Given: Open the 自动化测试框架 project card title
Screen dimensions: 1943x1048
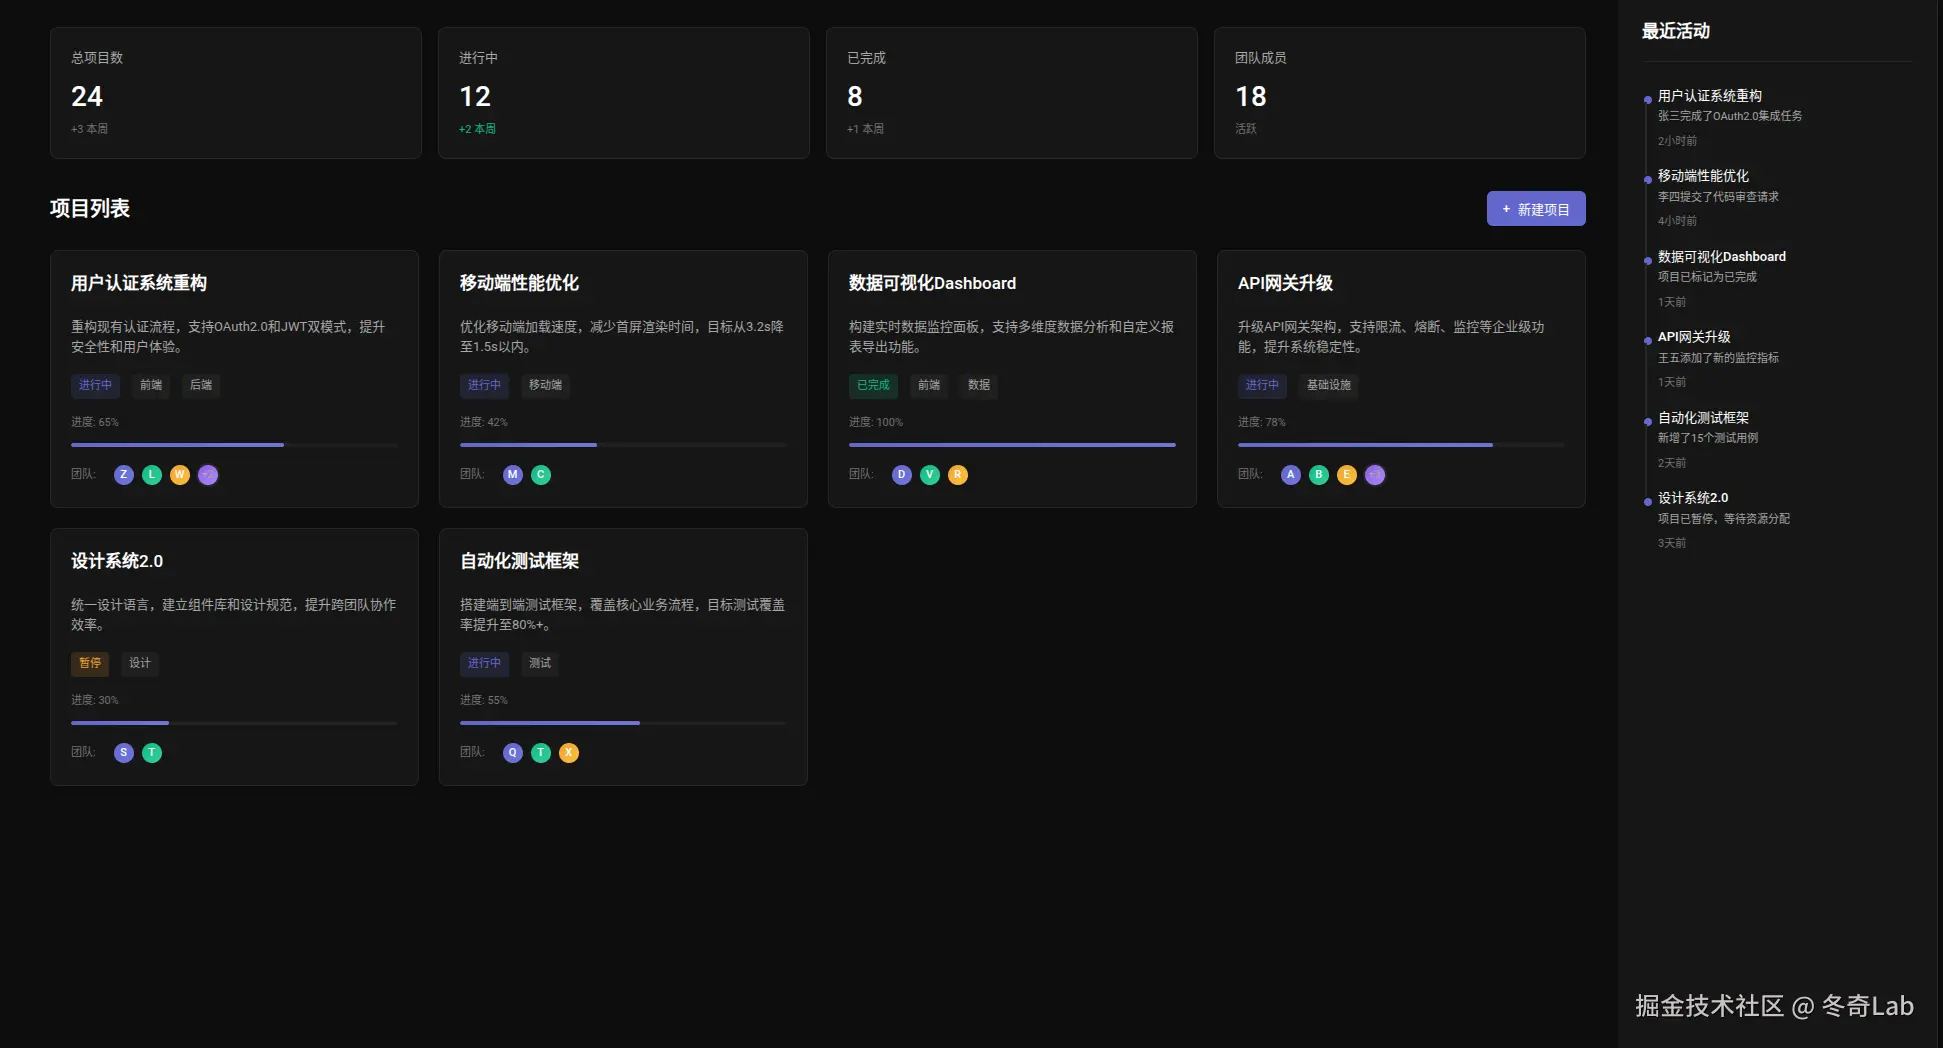Looking at the screenshot, I should click(519, 561).
